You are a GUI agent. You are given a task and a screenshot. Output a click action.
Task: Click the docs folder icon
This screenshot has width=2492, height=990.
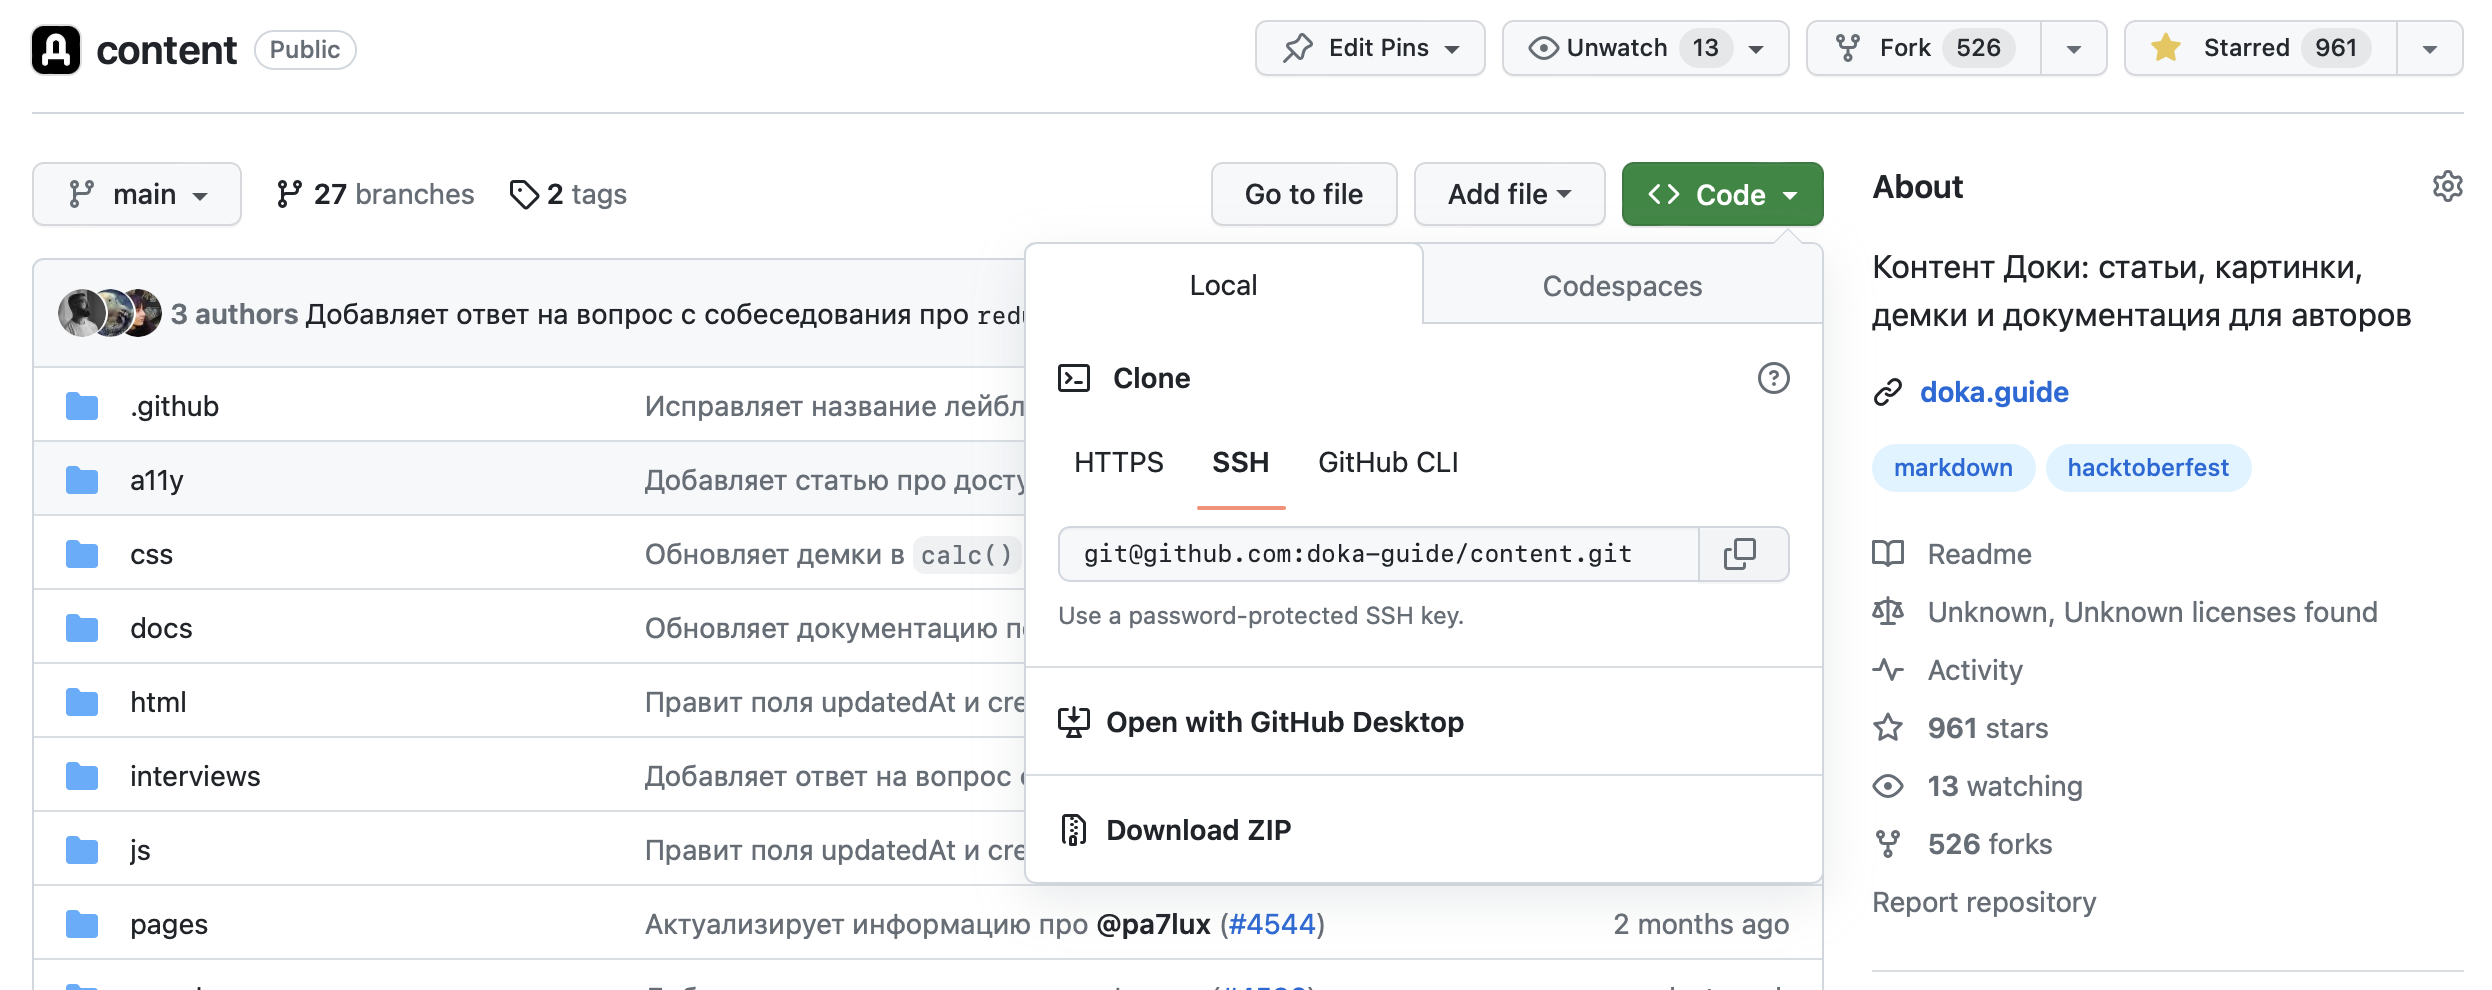82,628
